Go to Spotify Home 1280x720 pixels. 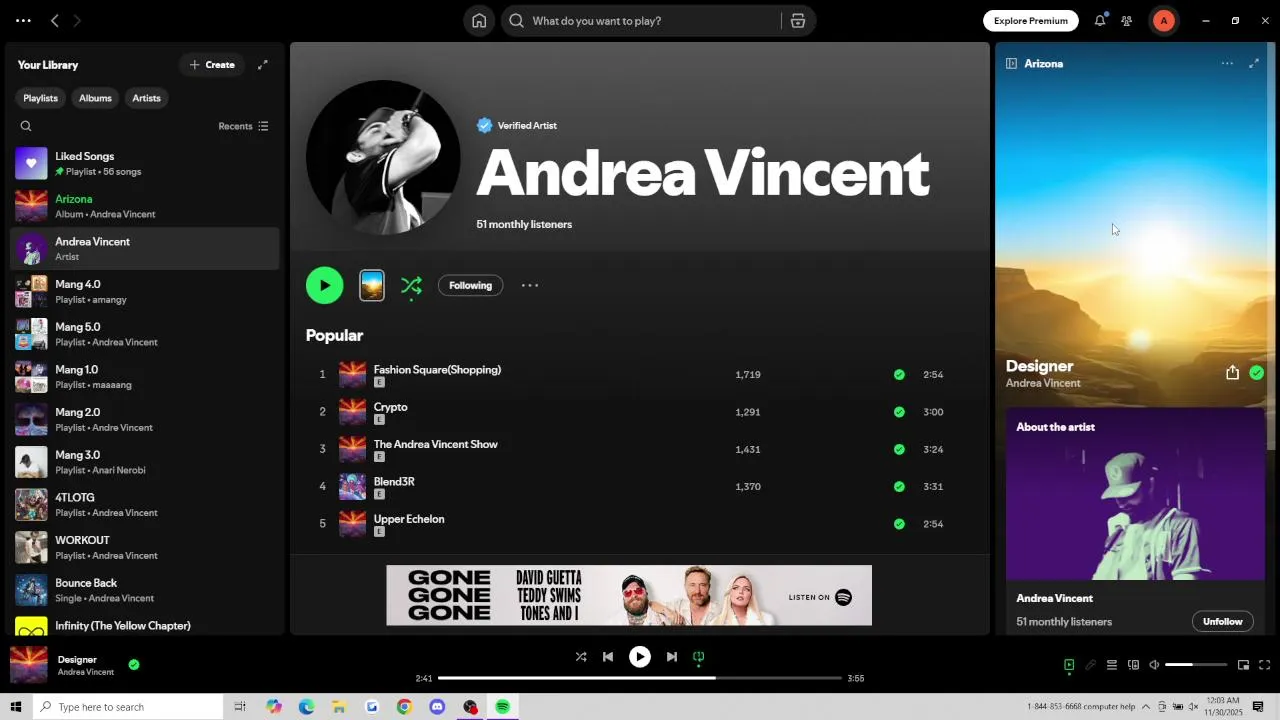click(479, 21)
